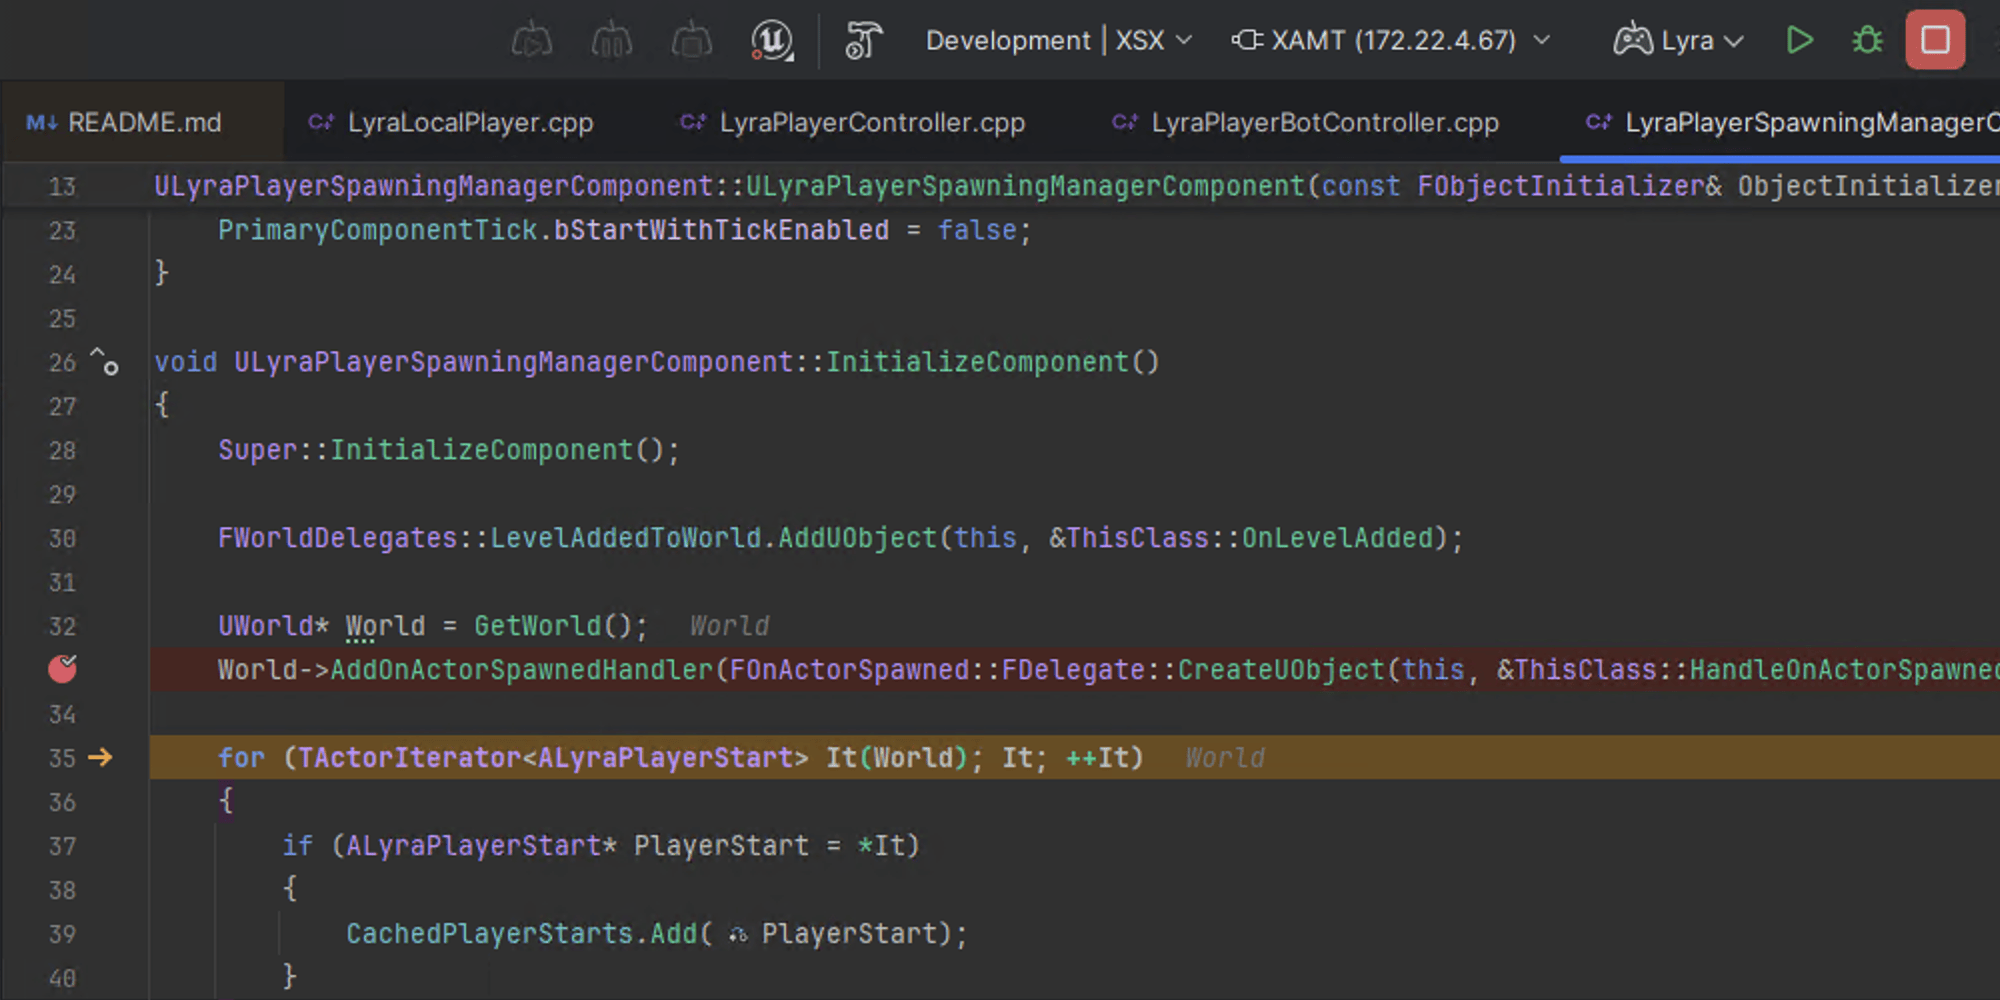Image resolution: width=2000 pixels, height=1000 pixels.
Task: Open the Development | XSX configuration dropdown
Action: coord(1058,41)
